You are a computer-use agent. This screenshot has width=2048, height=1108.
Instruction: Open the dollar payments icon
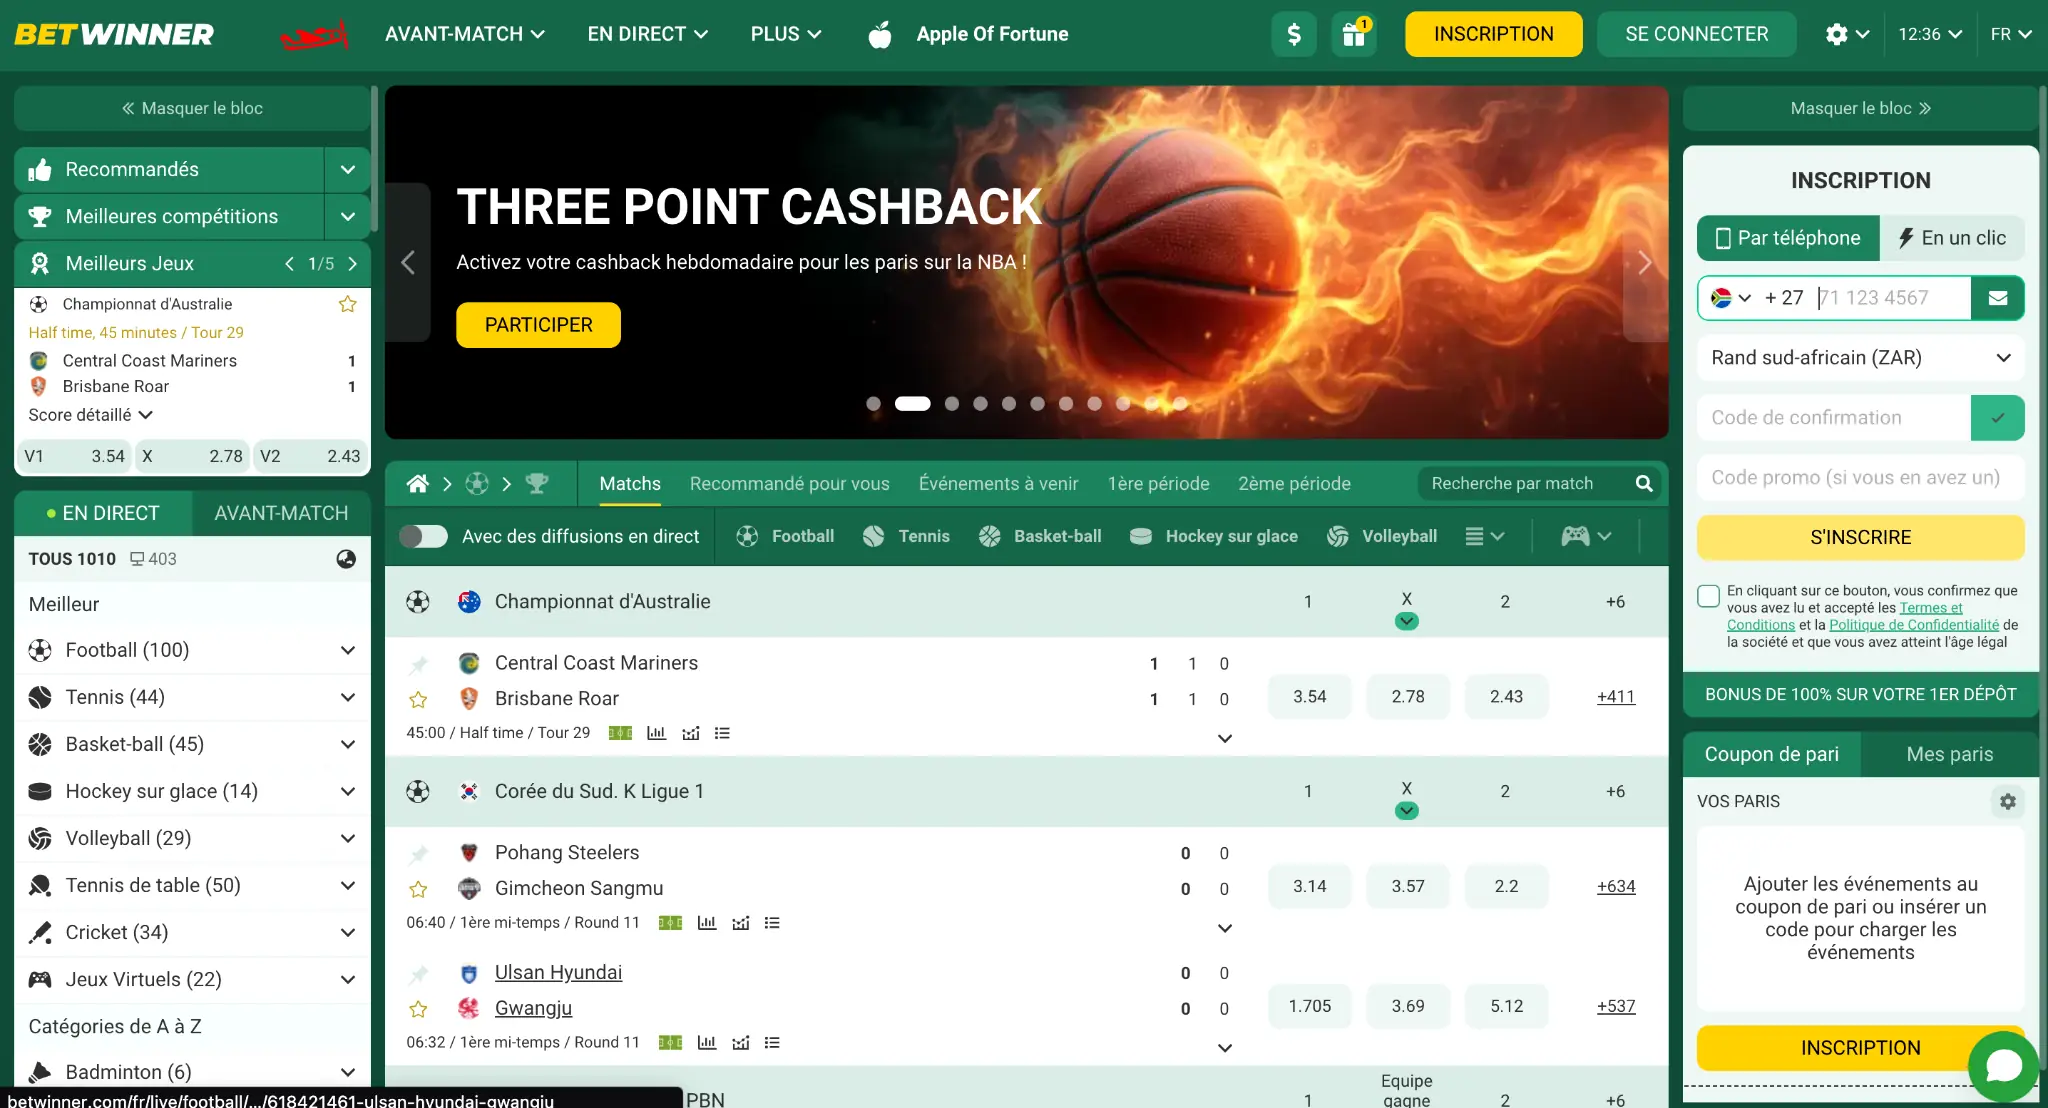1293,34
